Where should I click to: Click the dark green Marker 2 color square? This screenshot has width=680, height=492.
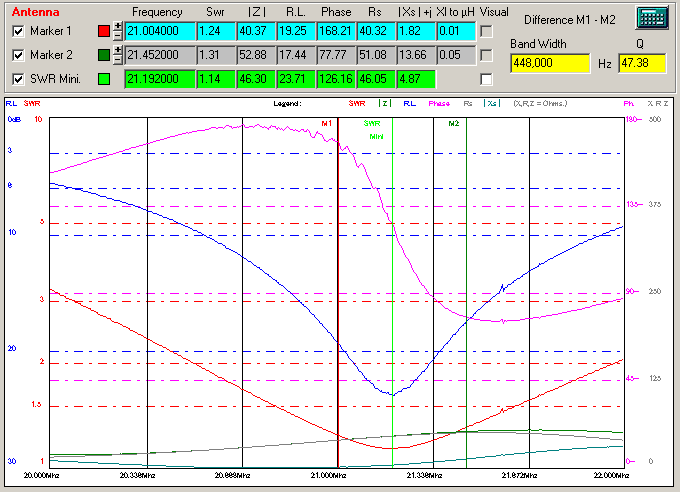click(104, 55)
